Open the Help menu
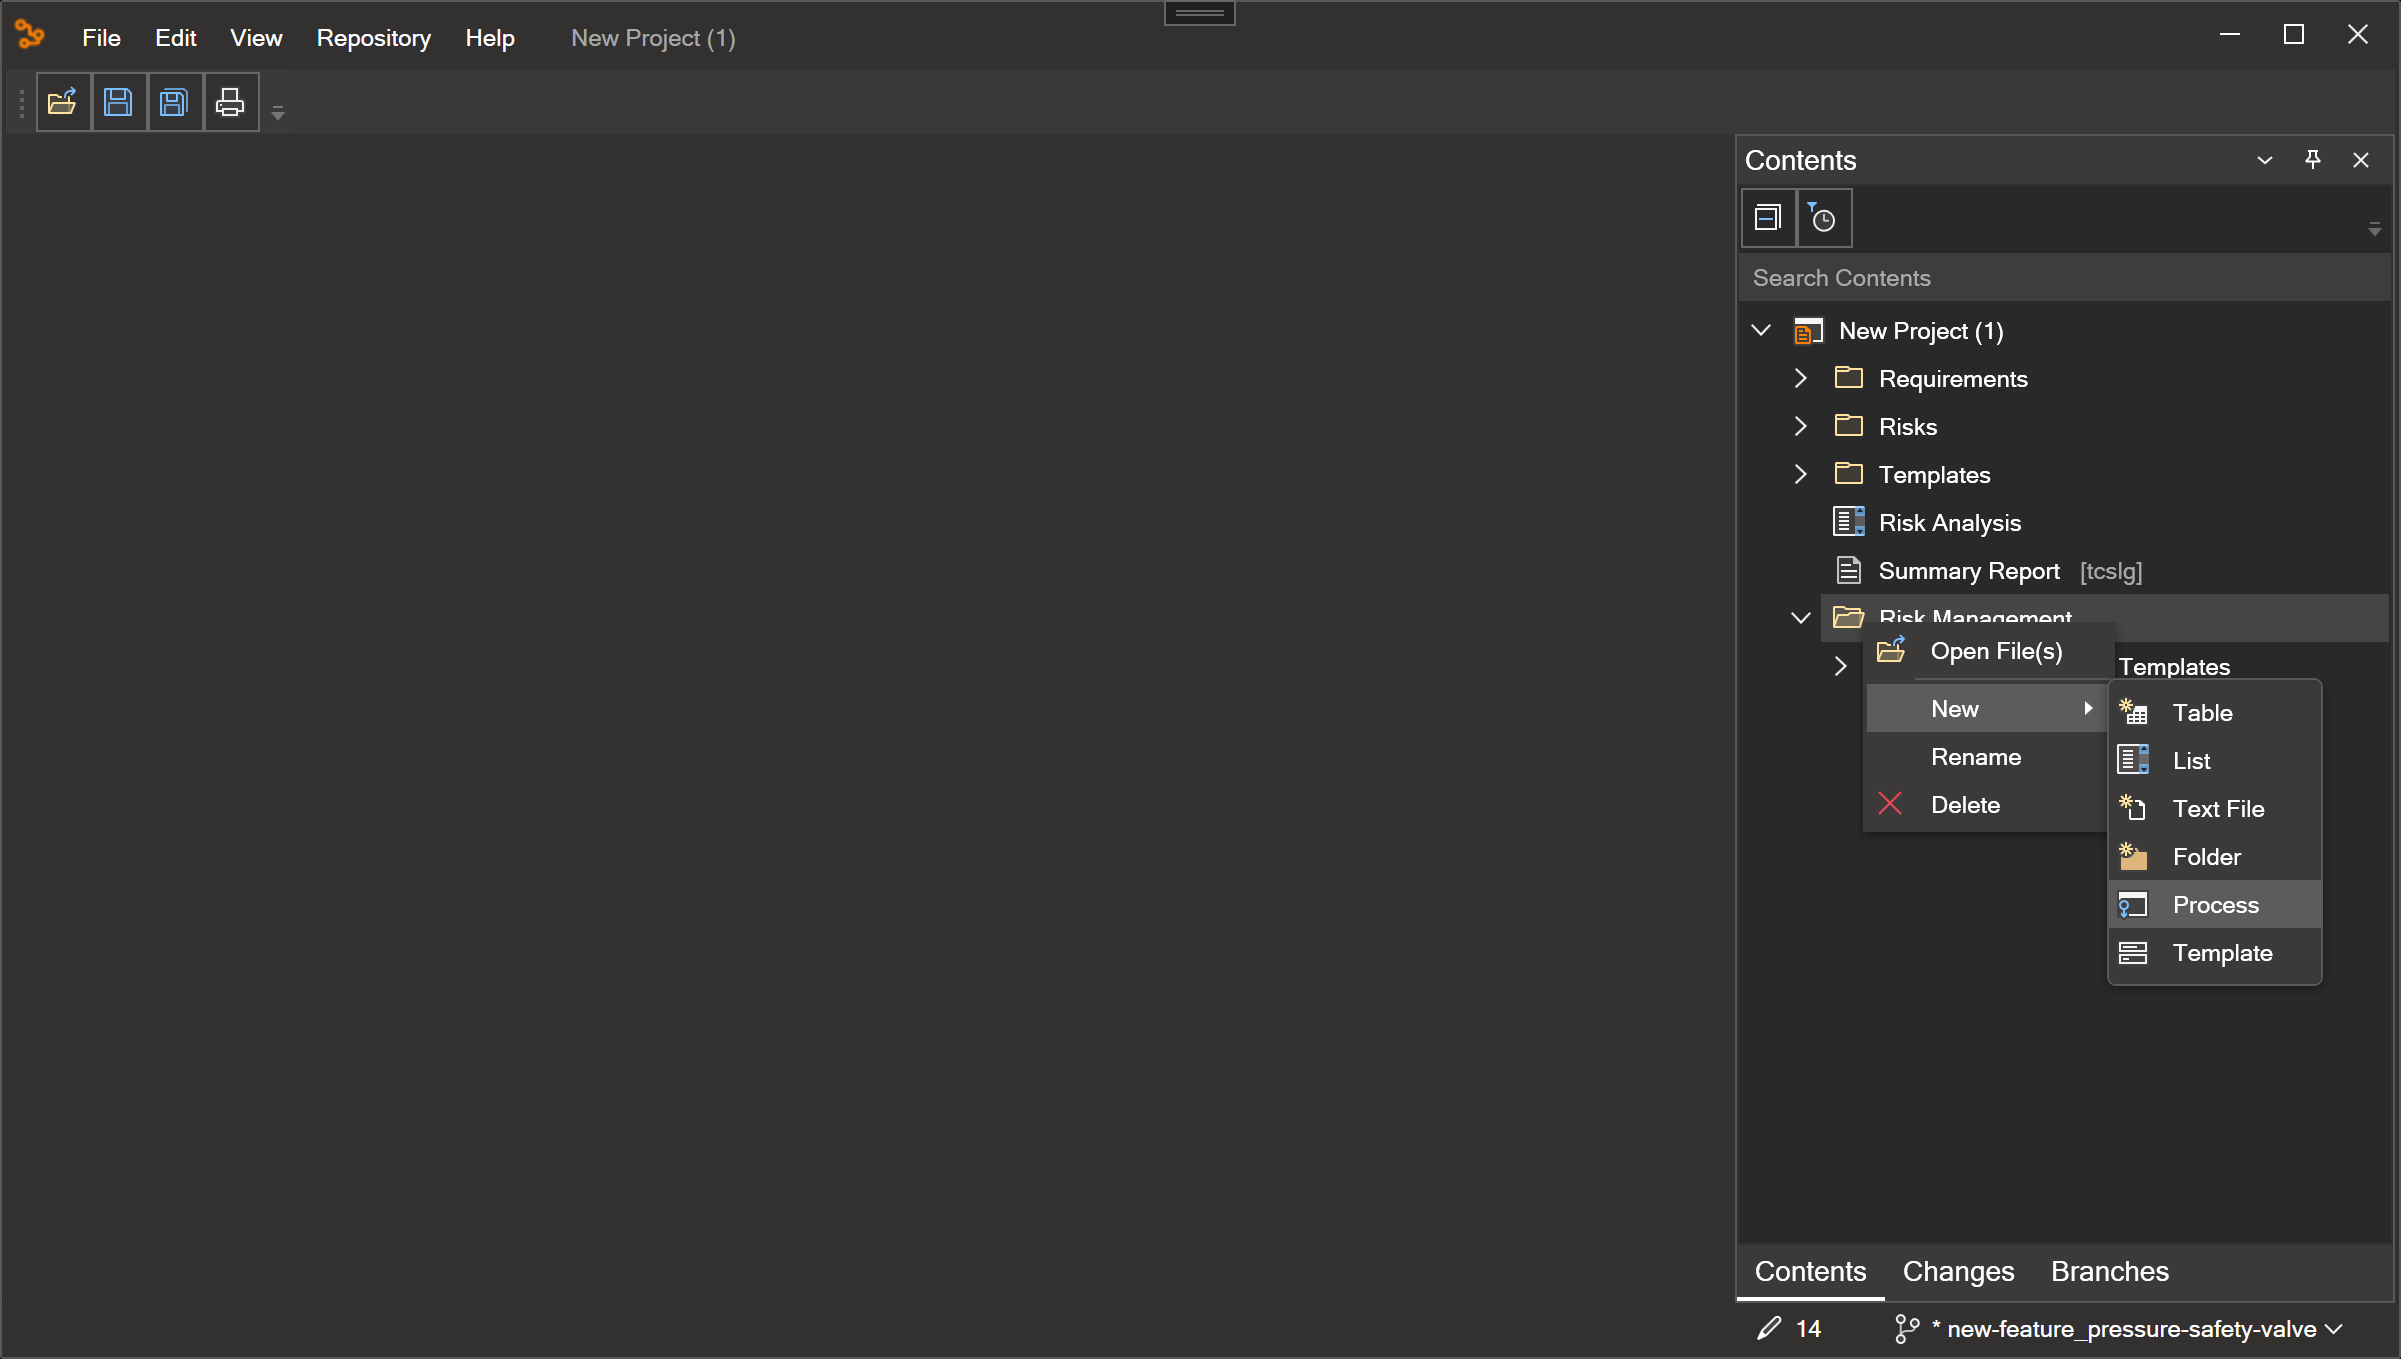The image size is (2401, 1359). 489,38
